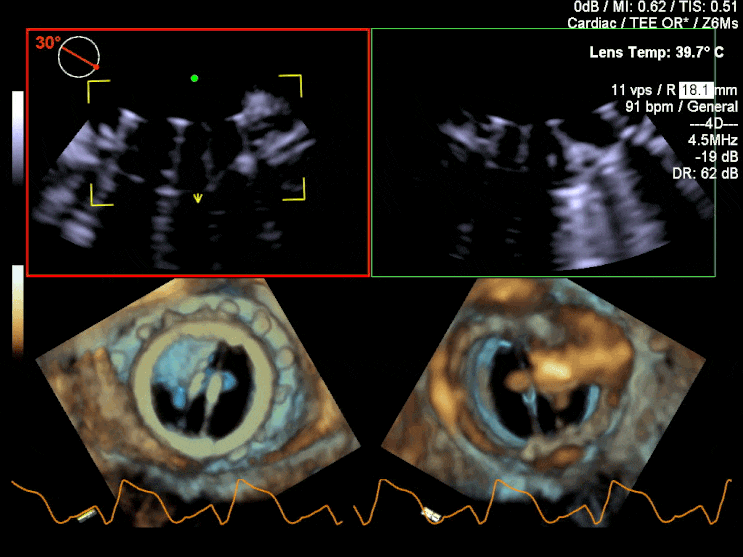This screenshot has width=743, height=557.
Task: Click the top-right yellow ROI corner bracket
Action: [290, 85]
